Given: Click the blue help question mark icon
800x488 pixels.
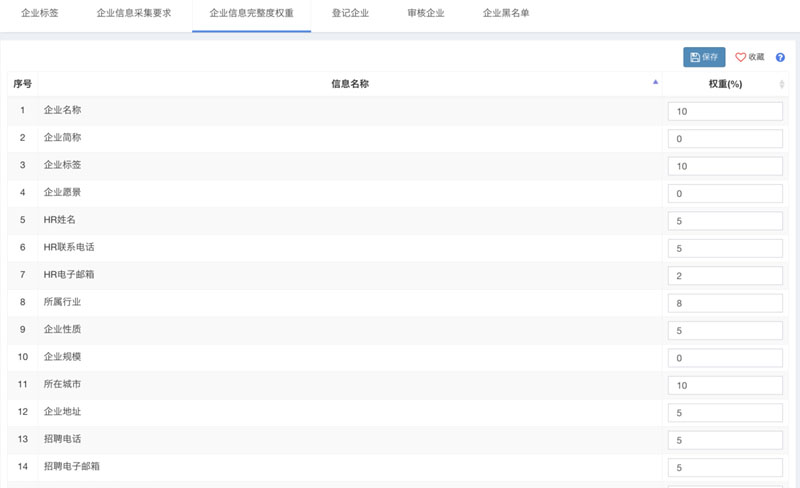Looking at the screenshot, I should (780, 58).
